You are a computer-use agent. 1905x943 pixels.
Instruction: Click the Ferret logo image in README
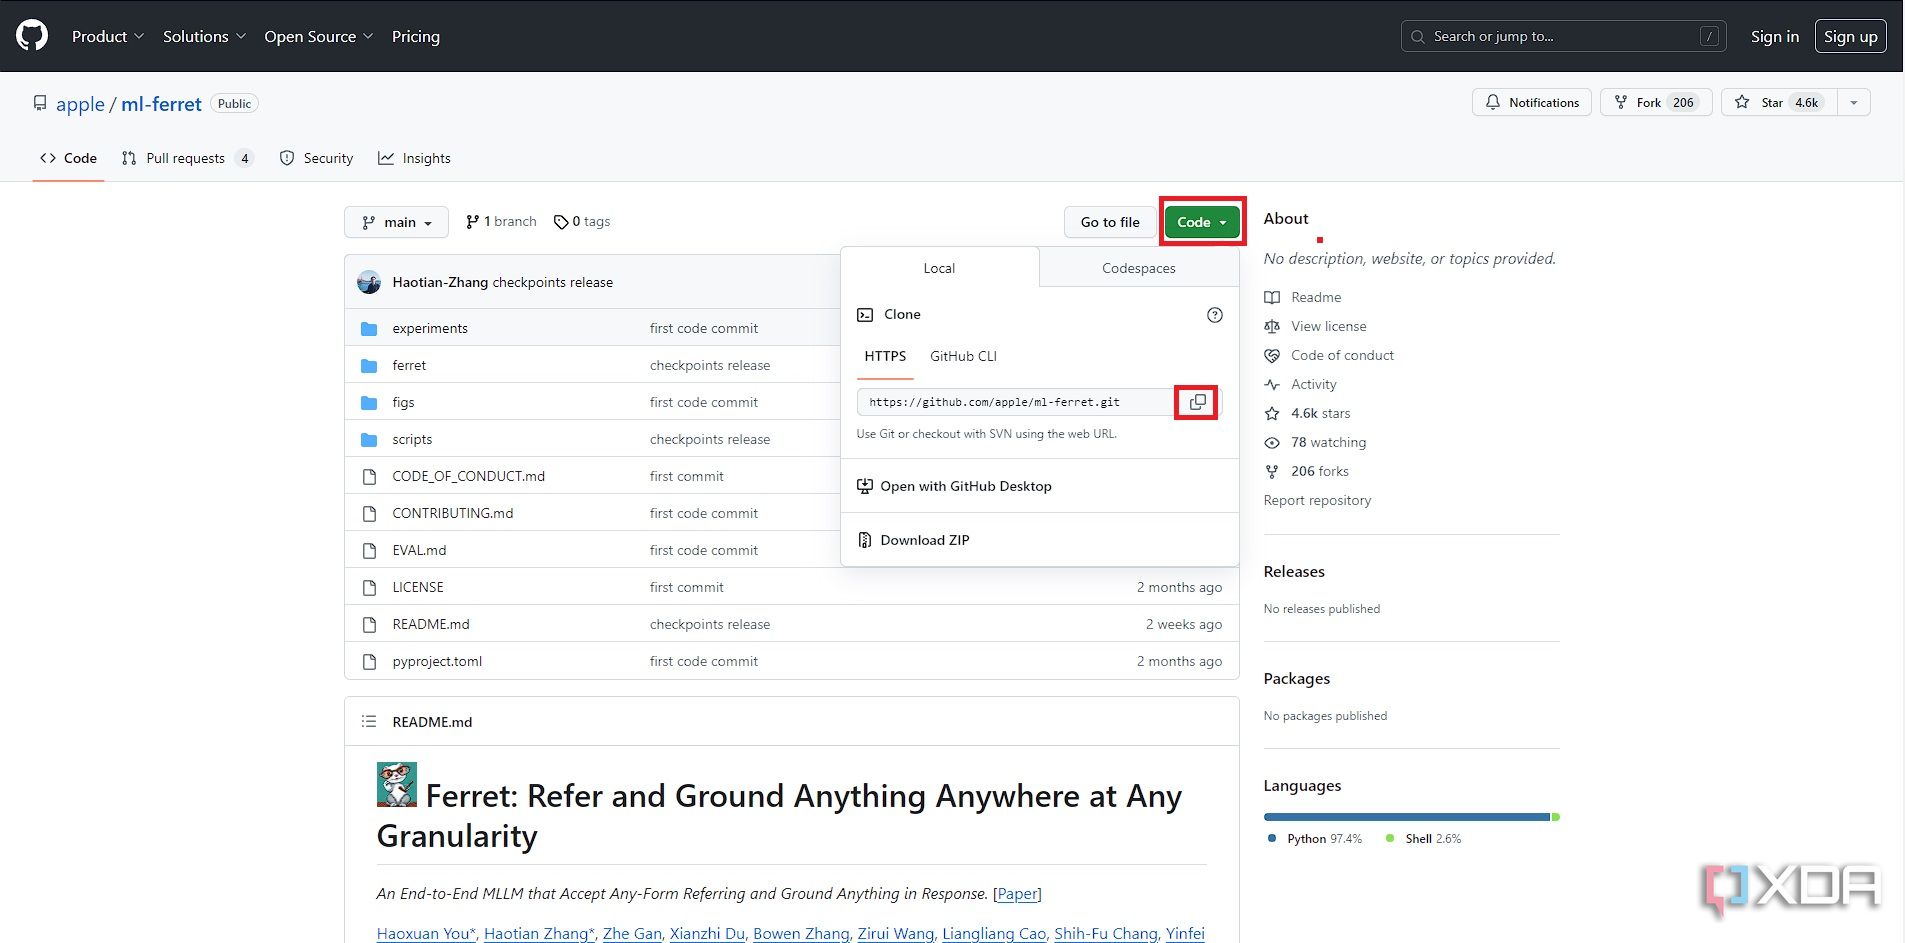pyautogui.click(x=397, y=784)
